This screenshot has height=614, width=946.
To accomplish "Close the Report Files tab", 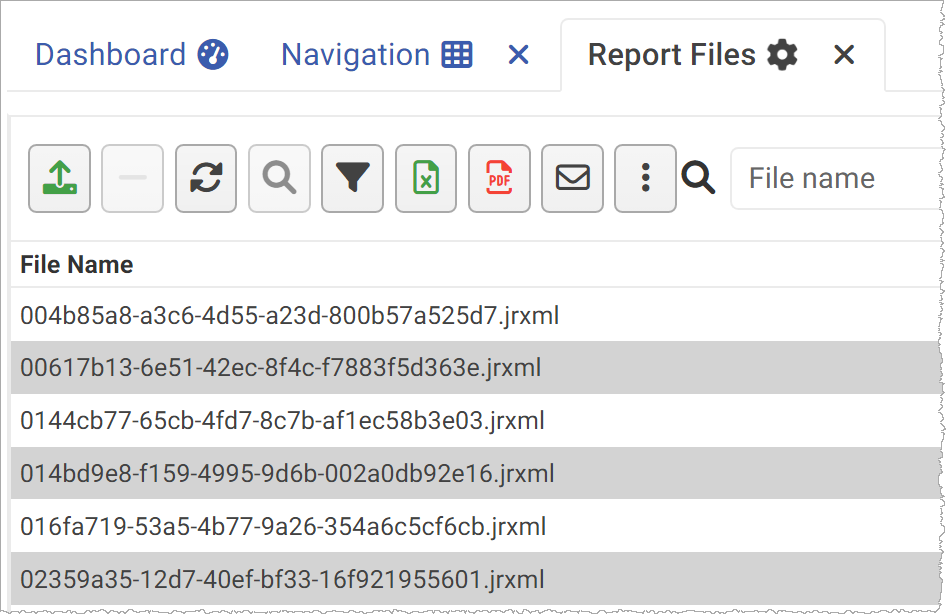I will (x=844, y=55).
